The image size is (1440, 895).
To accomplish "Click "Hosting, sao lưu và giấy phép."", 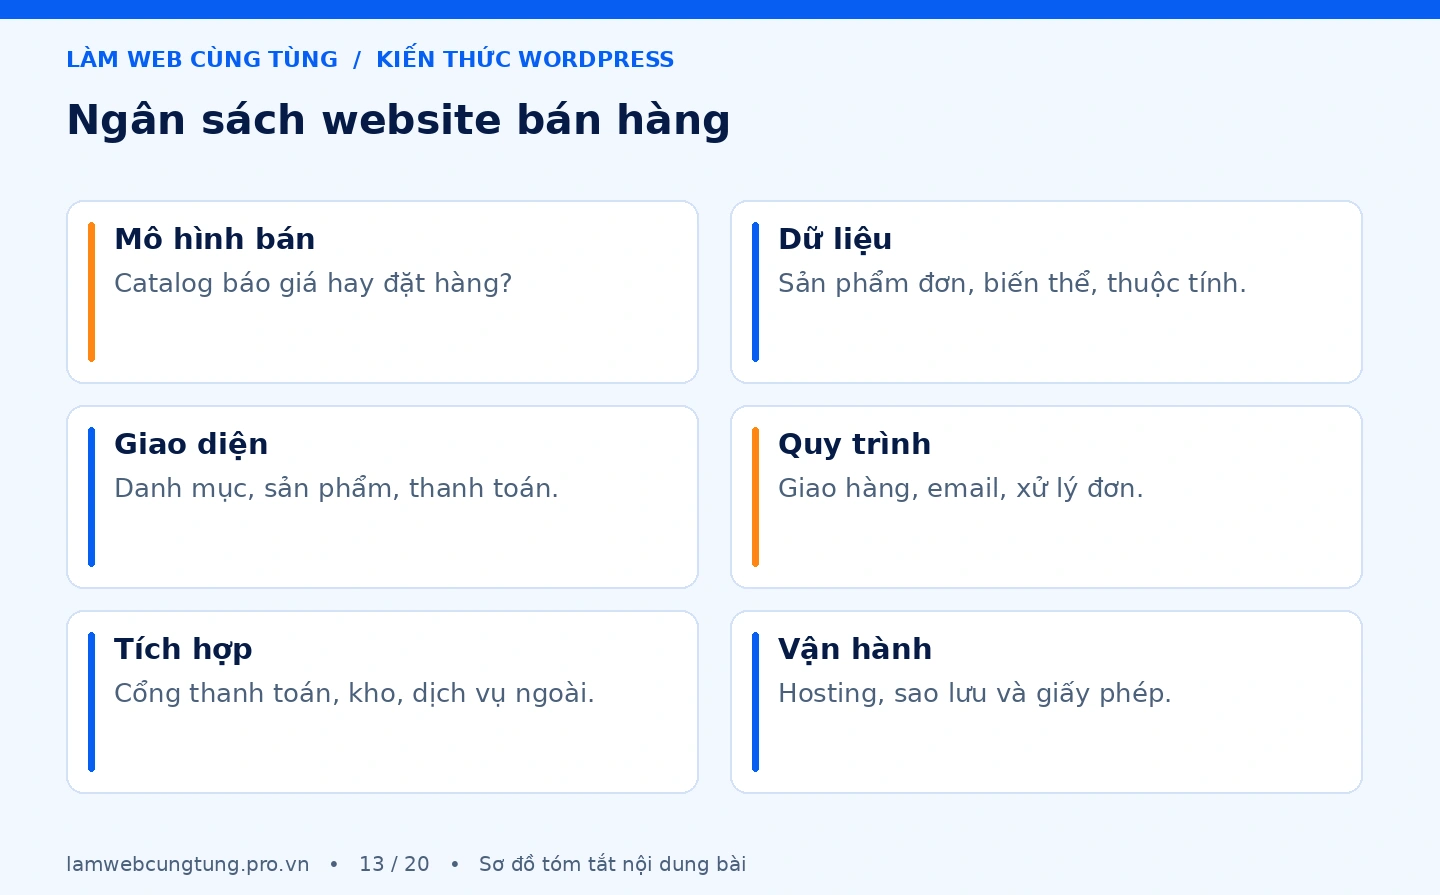I will [x=974, y=694].
